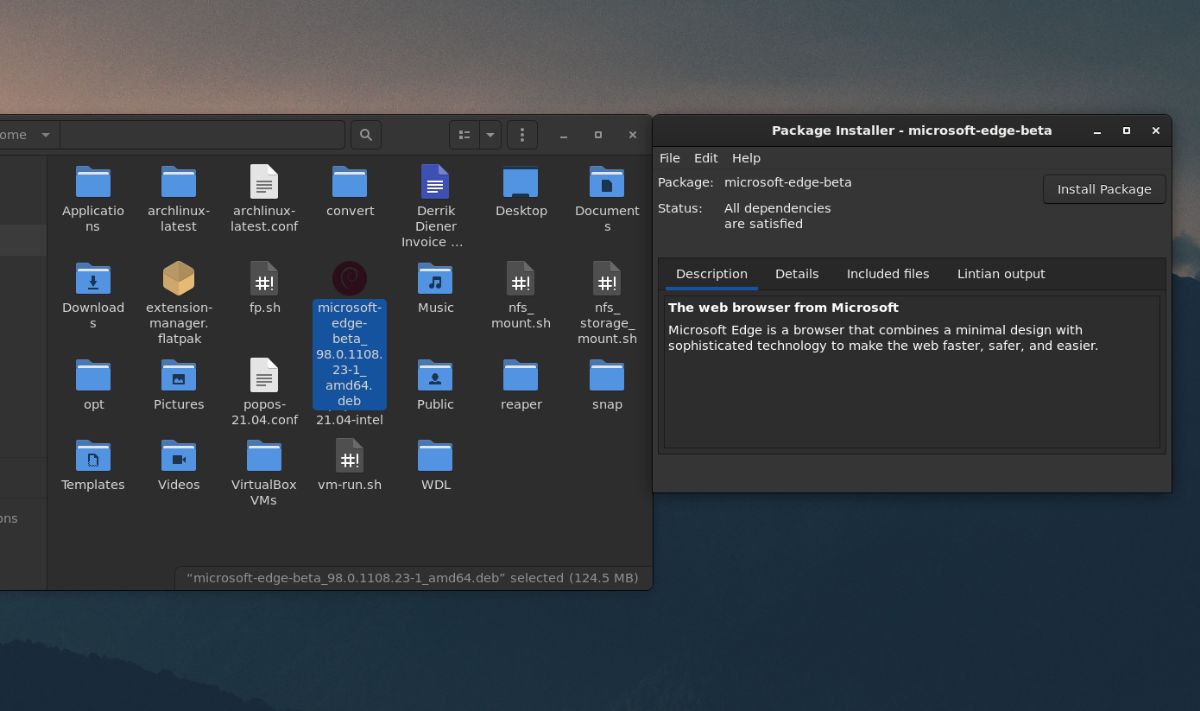This screenshot has width=1200, height=711.
Task: Open the vm-run.sh script
Action: pyautogui.click(x=349, y=458)
